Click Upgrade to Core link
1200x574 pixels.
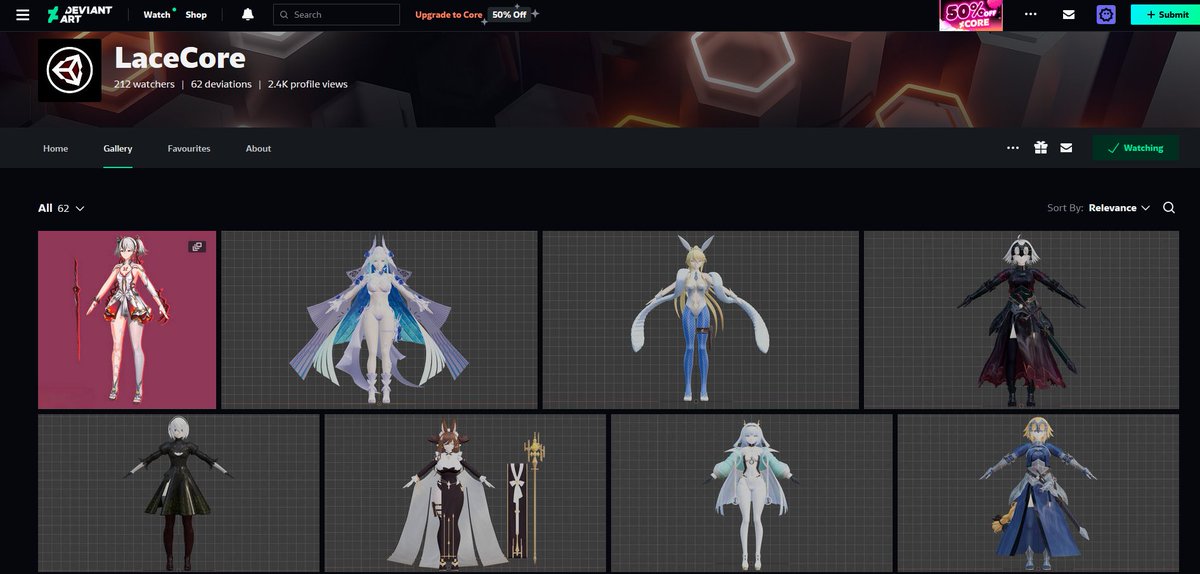[x=449, y=15]
